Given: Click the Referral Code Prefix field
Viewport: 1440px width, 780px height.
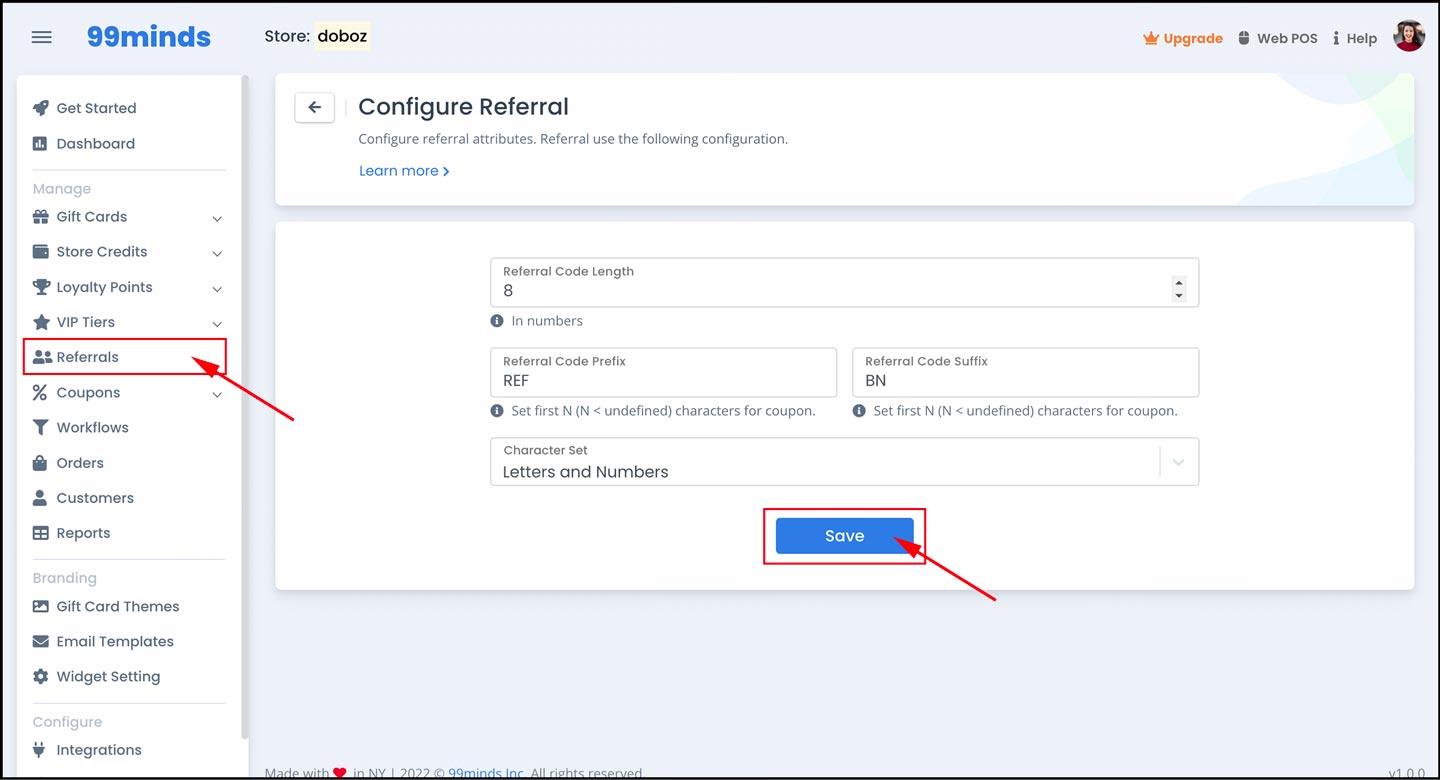Looking at the screenshot, I should (663, 372).
